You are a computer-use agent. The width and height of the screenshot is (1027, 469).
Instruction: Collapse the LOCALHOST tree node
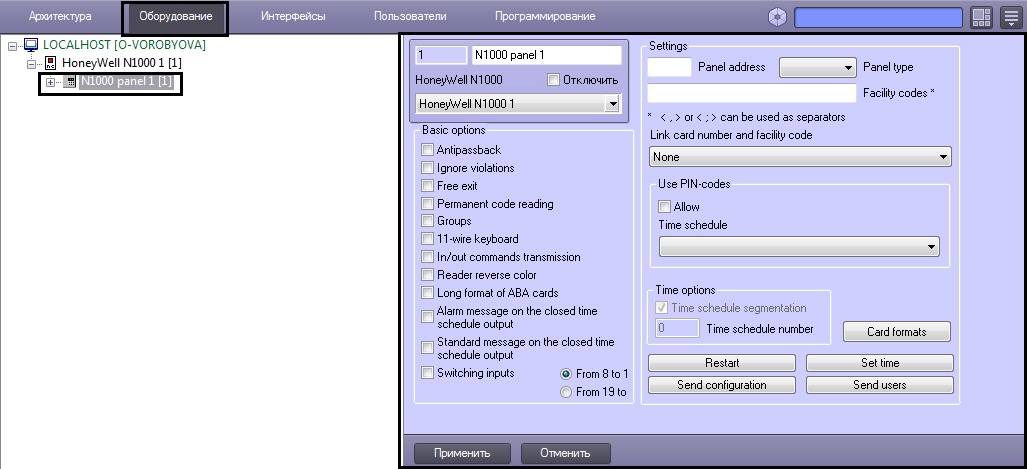pos(12,46)
